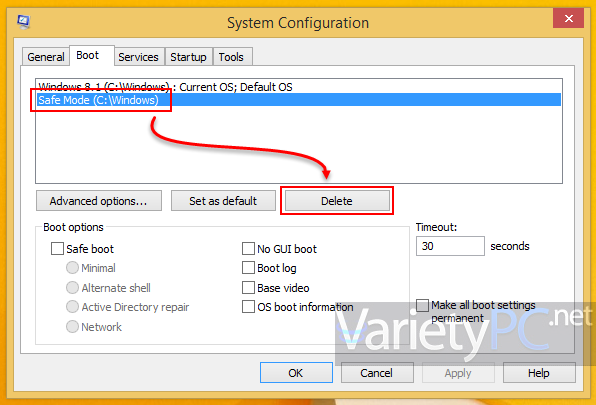
Task: Confirm with the OK button
Action: tap(296, 373)
